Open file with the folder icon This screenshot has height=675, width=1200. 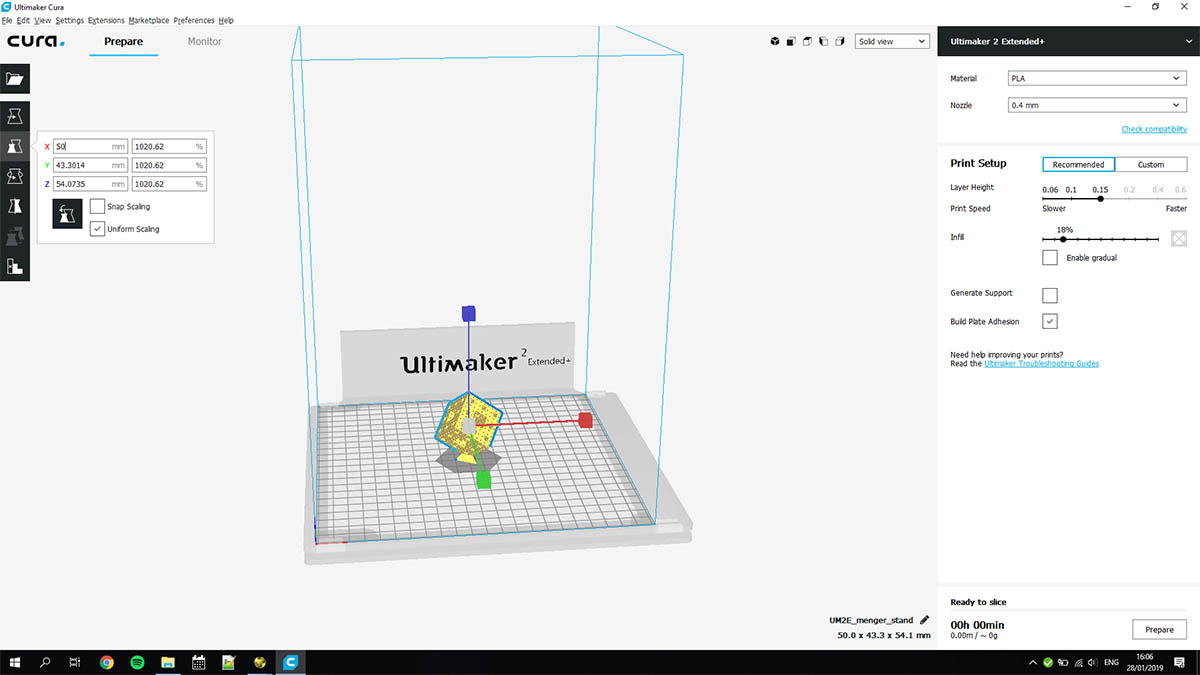click(15, 79)
